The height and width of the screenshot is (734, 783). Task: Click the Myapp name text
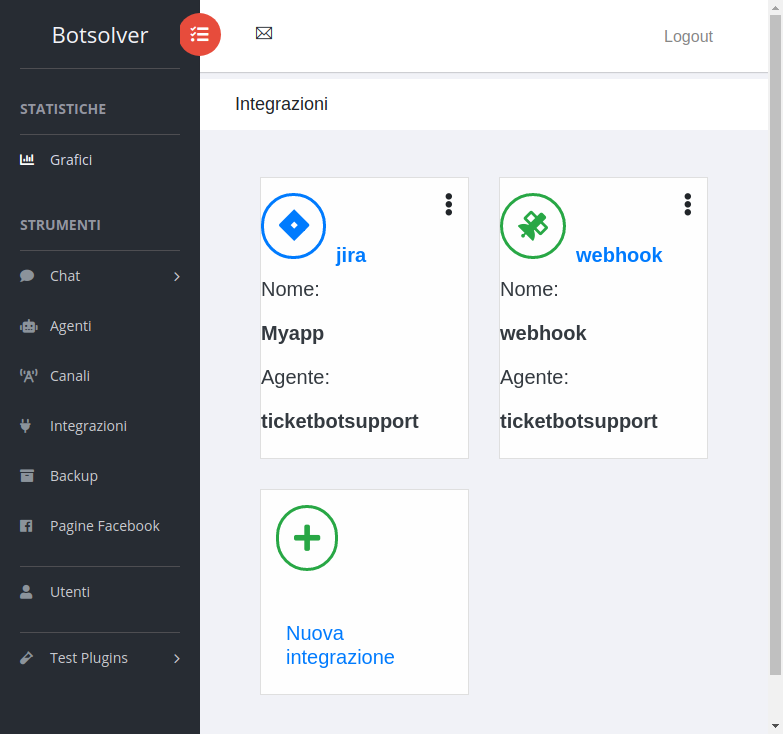click(293, 334)
